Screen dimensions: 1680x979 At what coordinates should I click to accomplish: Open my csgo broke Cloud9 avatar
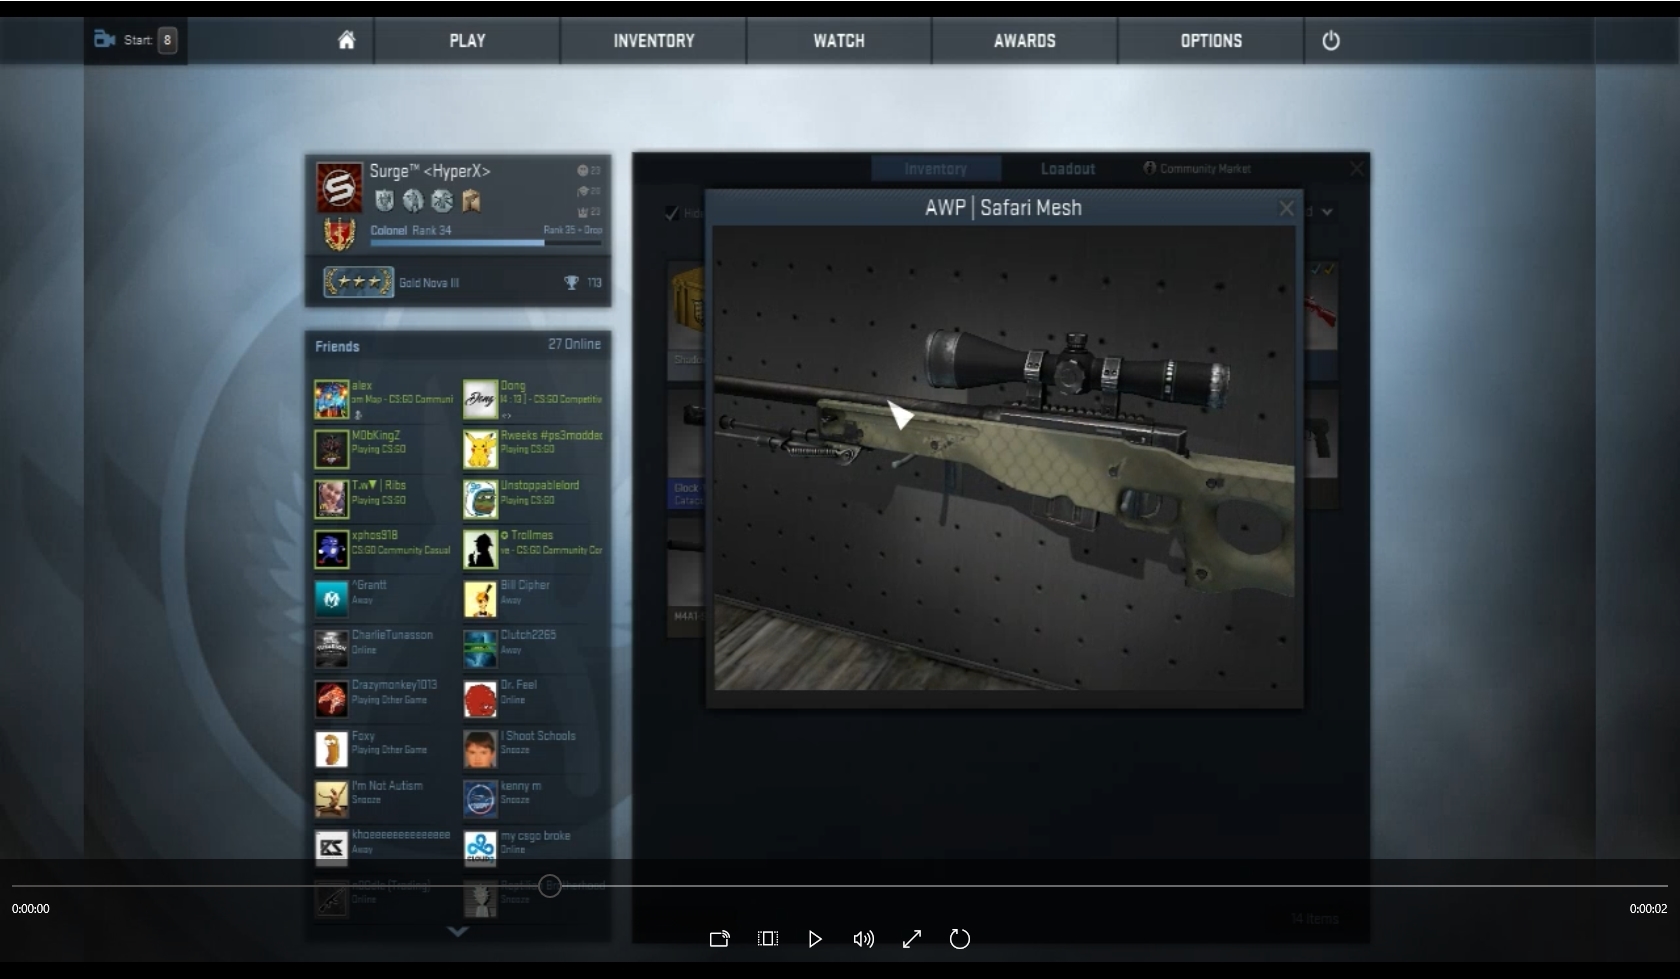480,849
